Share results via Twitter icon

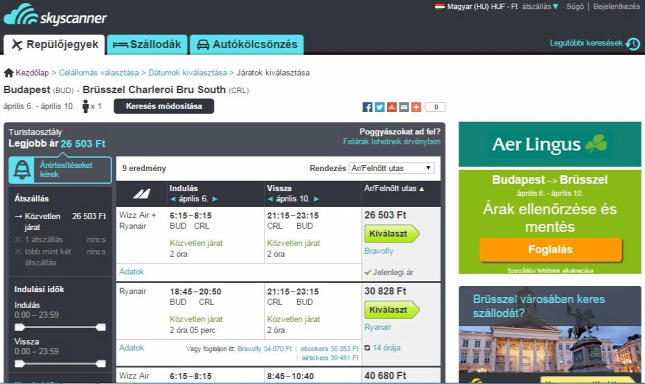click(380, 107)
